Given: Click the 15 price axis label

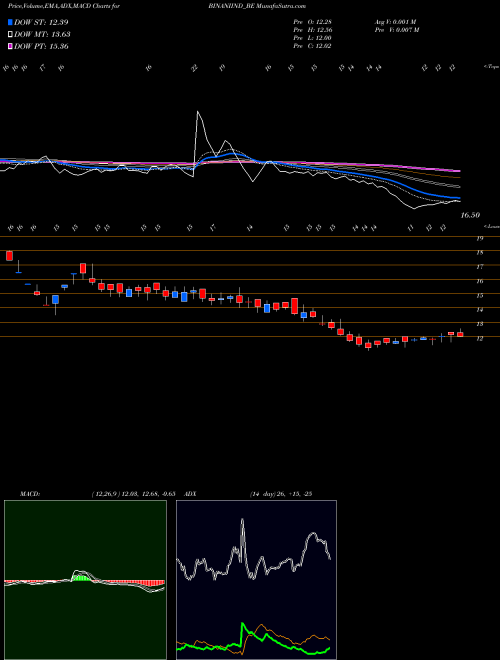Looking at the screenshot, I should coord(479,295).
